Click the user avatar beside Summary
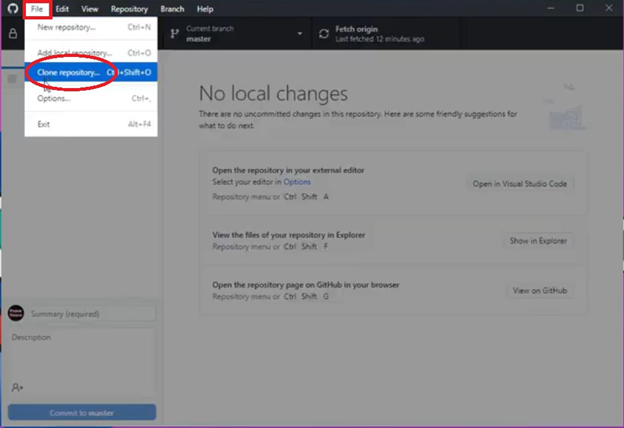The width and height of the screenshot is (624, 428). click(x=16, y=313)
